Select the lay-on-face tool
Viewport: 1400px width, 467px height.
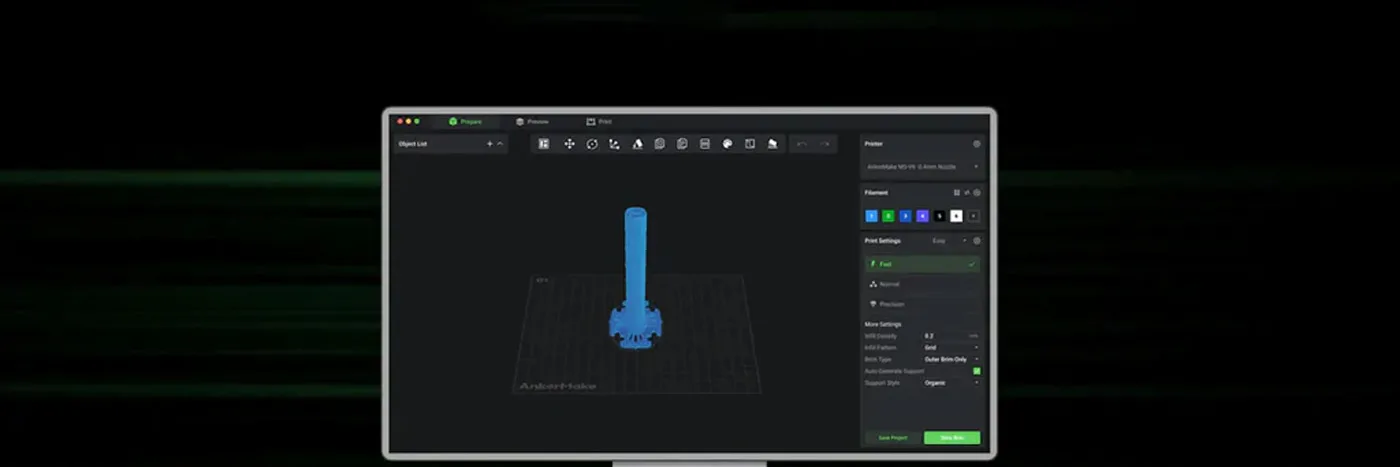click(x=637, y=144)
